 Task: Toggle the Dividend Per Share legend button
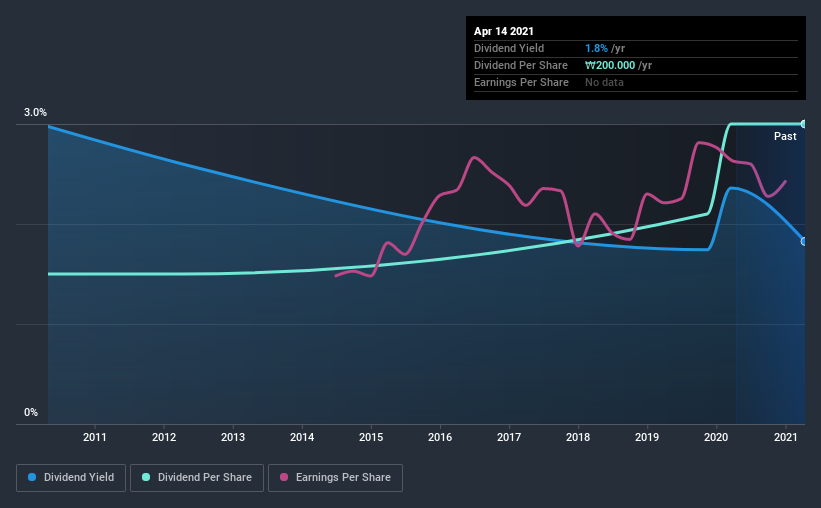pyautogui.click(x=197, y=478)
